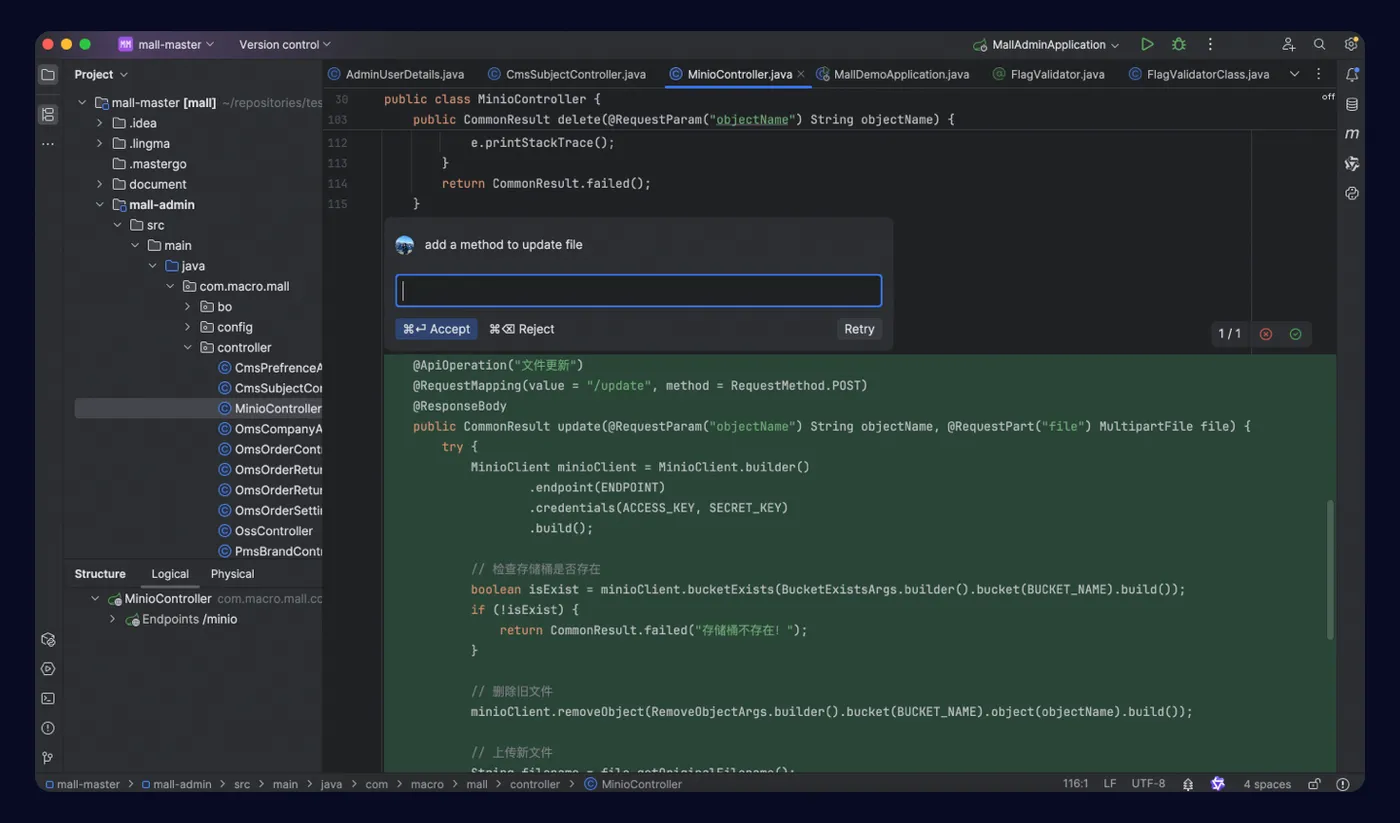Screen dimensions: 1400x823
Task: Accept all changes using green check icon
Action: coord(1296,334)
